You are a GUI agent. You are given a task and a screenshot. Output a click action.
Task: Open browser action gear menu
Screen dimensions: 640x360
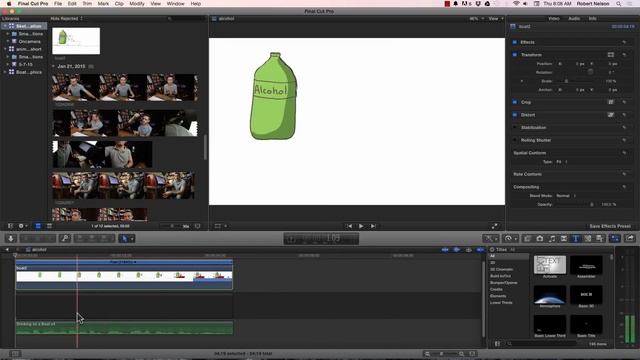pos(22,226)
